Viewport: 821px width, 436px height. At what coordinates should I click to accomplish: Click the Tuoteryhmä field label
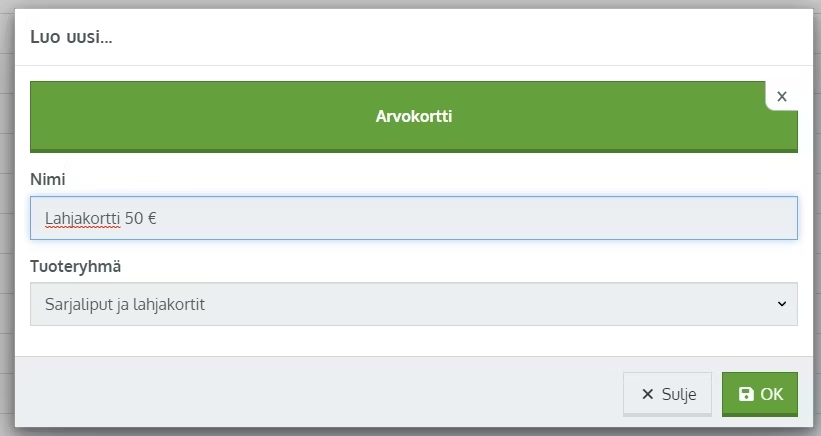75,266
